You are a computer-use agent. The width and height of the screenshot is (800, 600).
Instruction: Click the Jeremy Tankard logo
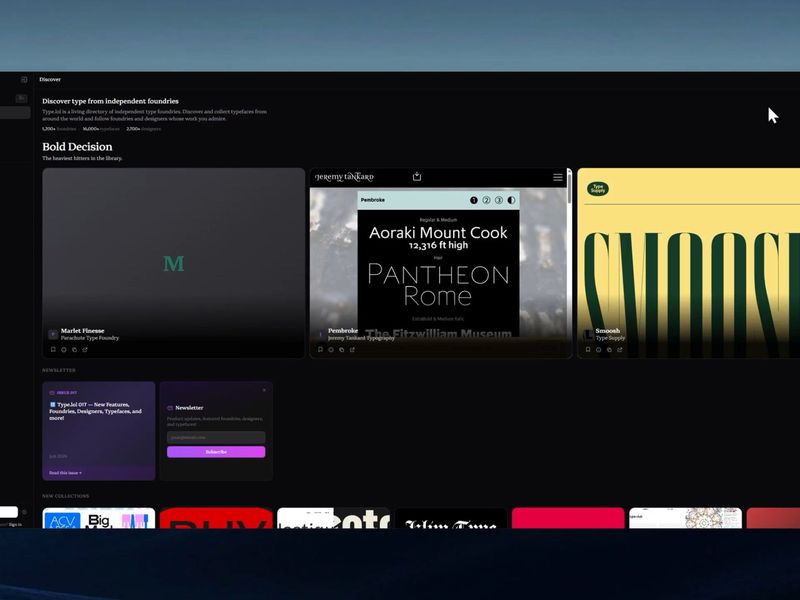tap(344, 177)
